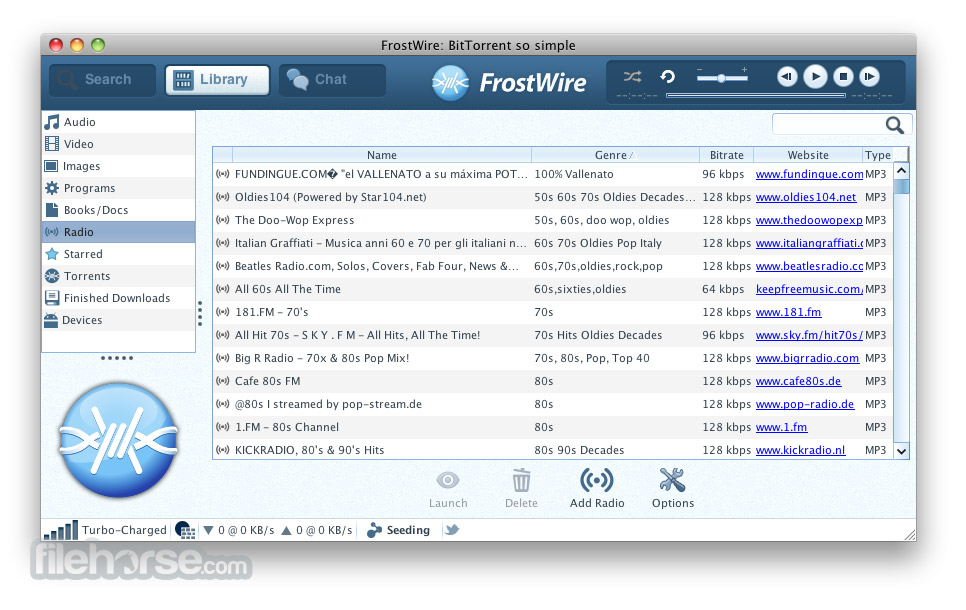Select Cafe 80s FM station
The image size is (966, 610).
point(553,381)
